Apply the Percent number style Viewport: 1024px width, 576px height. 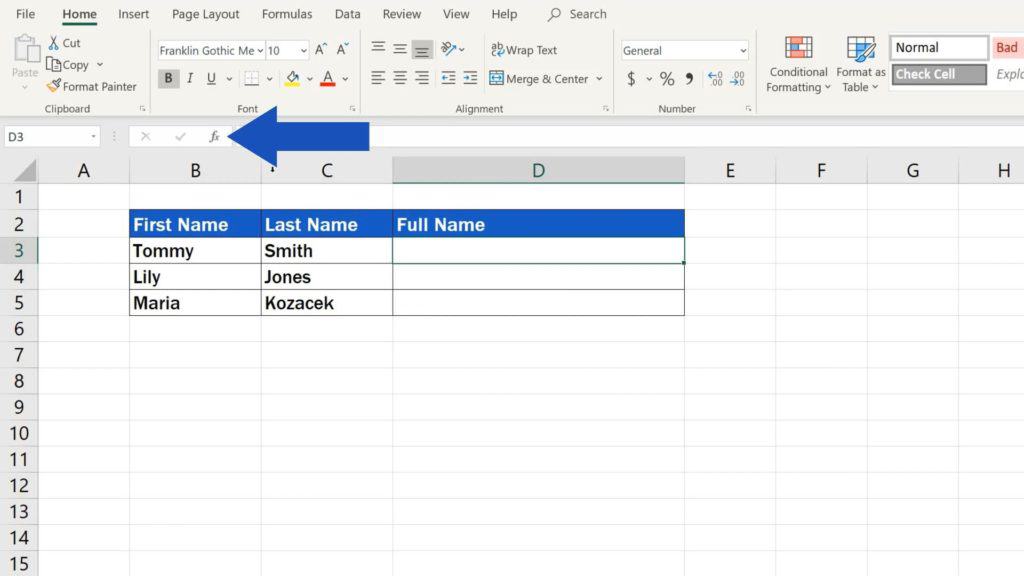coord(667,78)
